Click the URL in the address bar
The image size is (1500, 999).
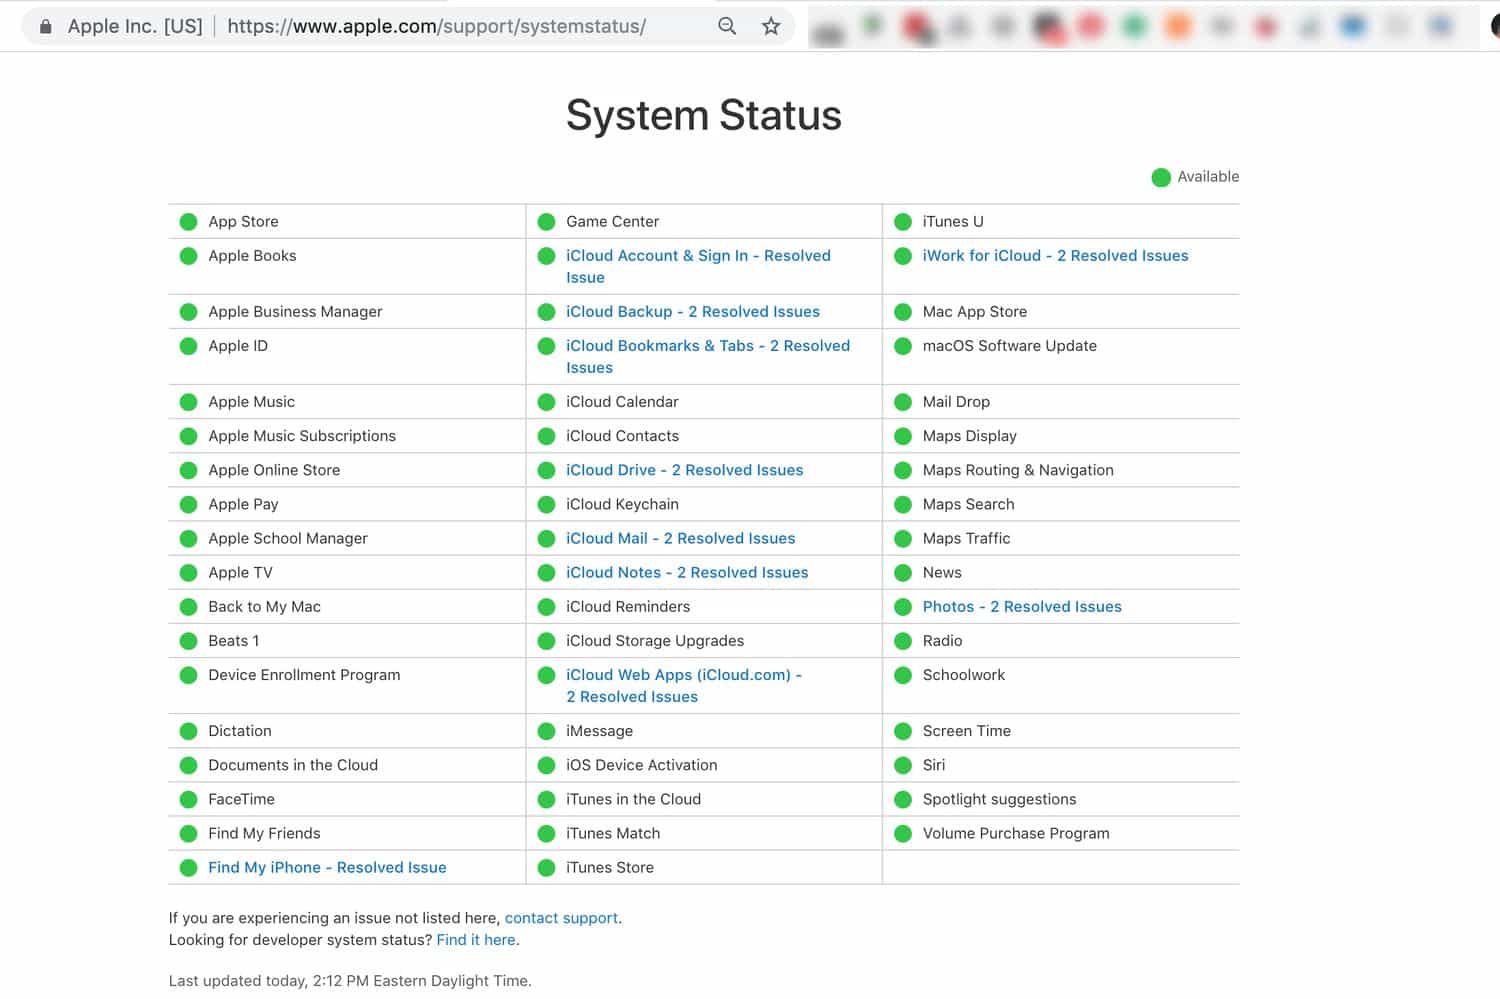436,26
